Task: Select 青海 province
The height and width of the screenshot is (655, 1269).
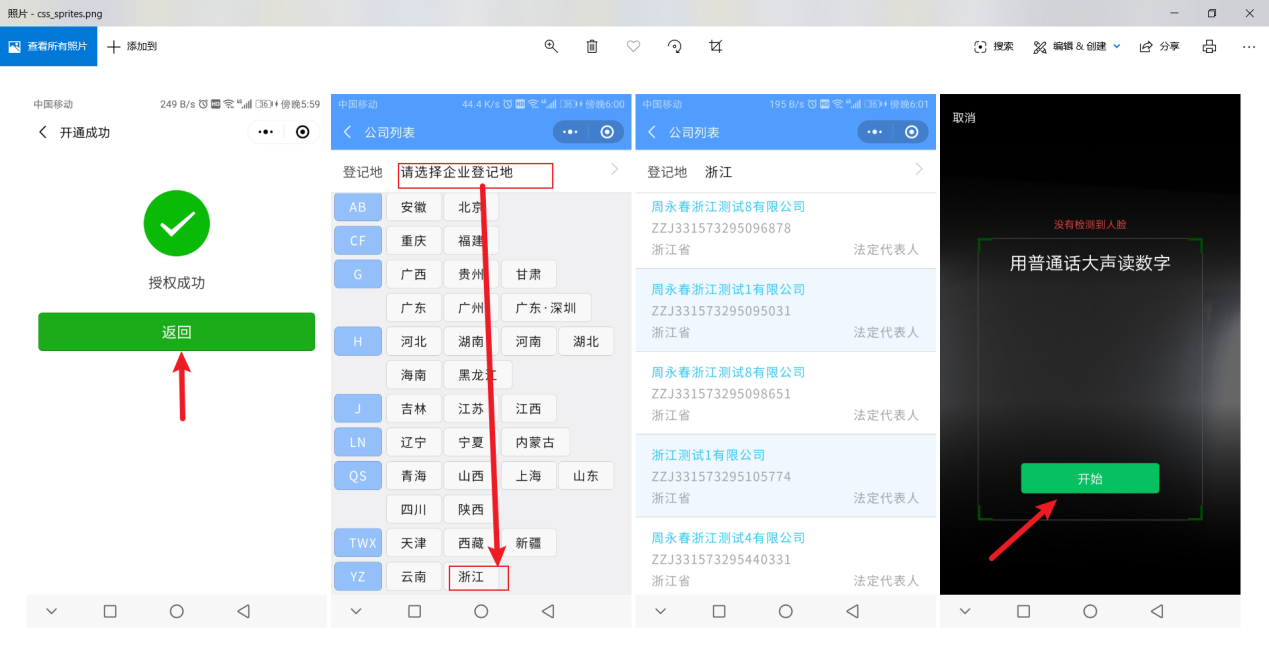Action: pos(414,476)
